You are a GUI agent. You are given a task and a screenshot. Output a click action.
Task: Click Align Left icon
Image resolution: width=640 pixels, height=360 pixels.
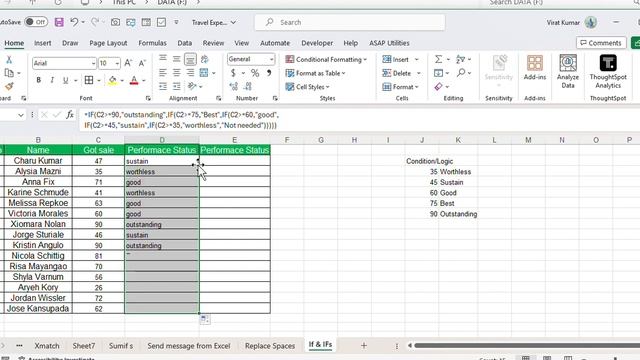163,73
